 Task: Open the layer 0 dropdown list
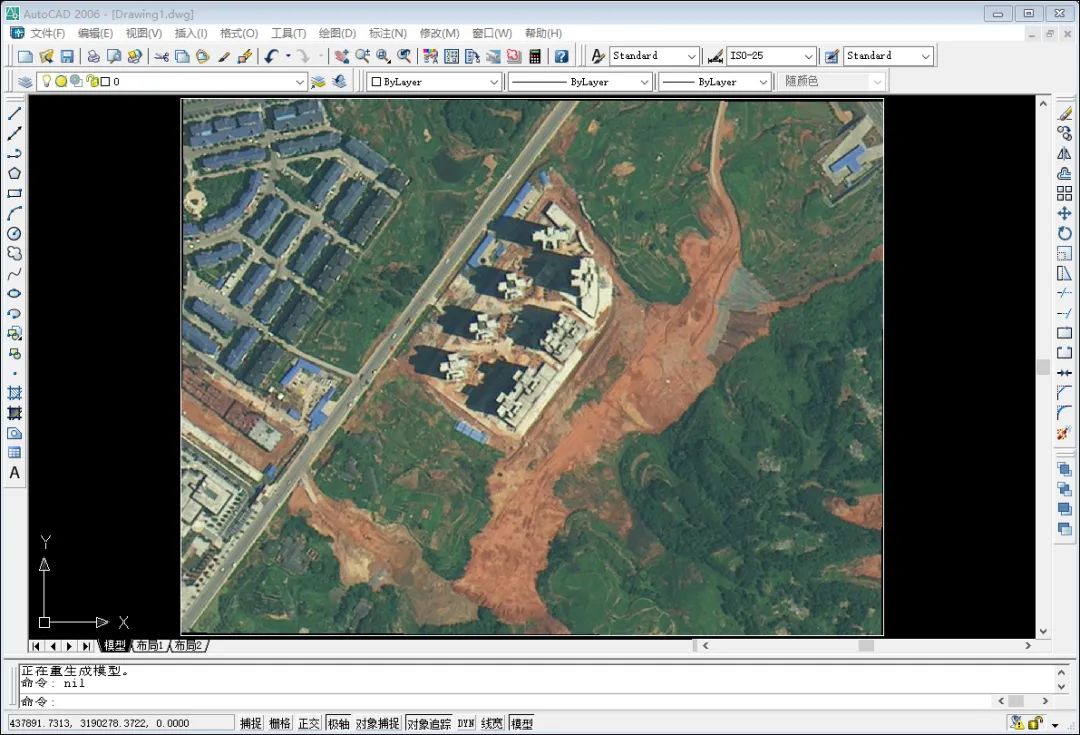pos(300,81)
